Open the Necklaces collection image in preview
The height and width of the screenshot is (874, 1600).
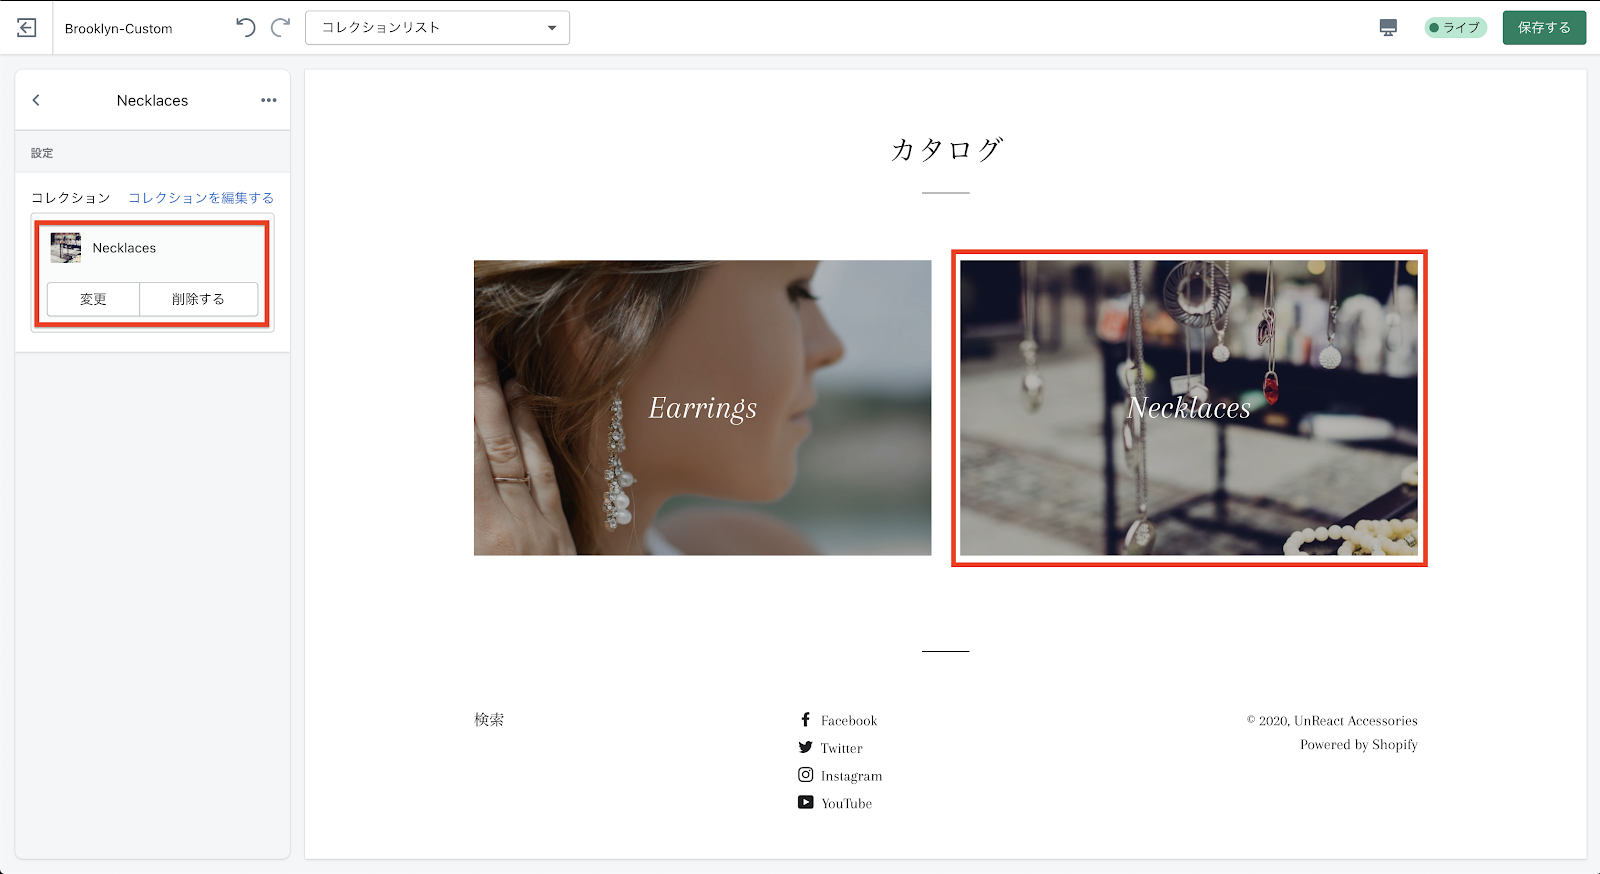tap(1188, 408)
